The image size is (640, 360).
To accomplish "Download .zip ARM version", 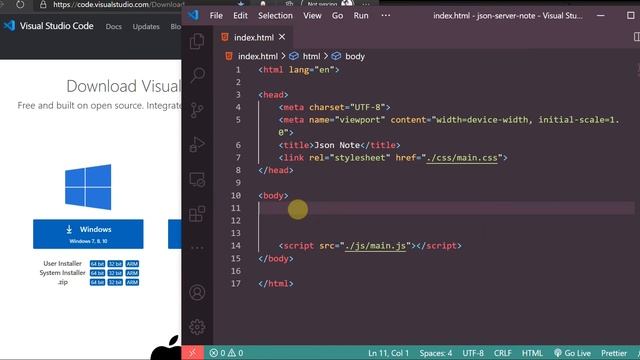I will tap(132, 282).
